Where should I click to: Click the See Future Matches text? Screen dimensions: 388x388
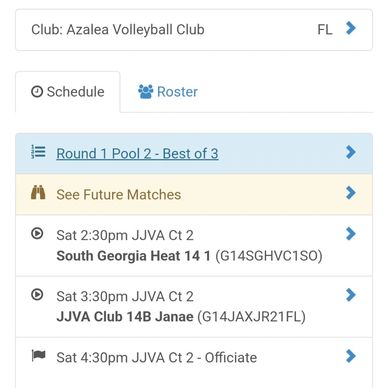coord(119,195)
